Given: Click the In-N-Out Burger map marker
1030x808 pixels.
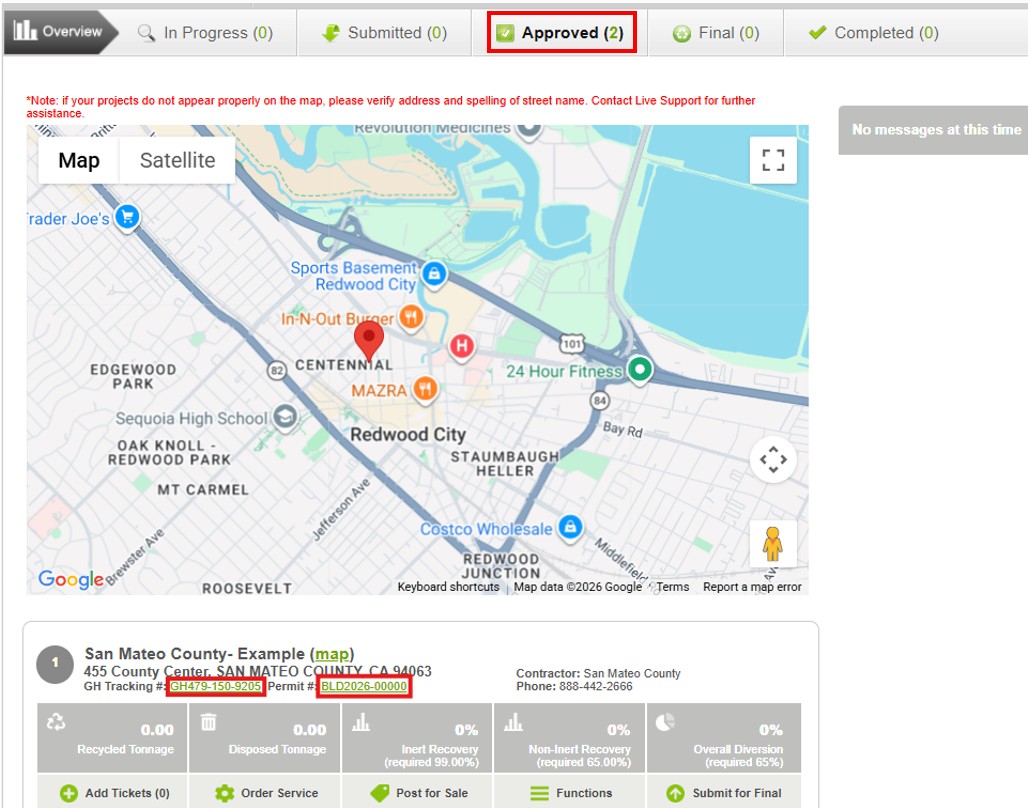Looking at the screenshot, I should (x=410, y=318).
